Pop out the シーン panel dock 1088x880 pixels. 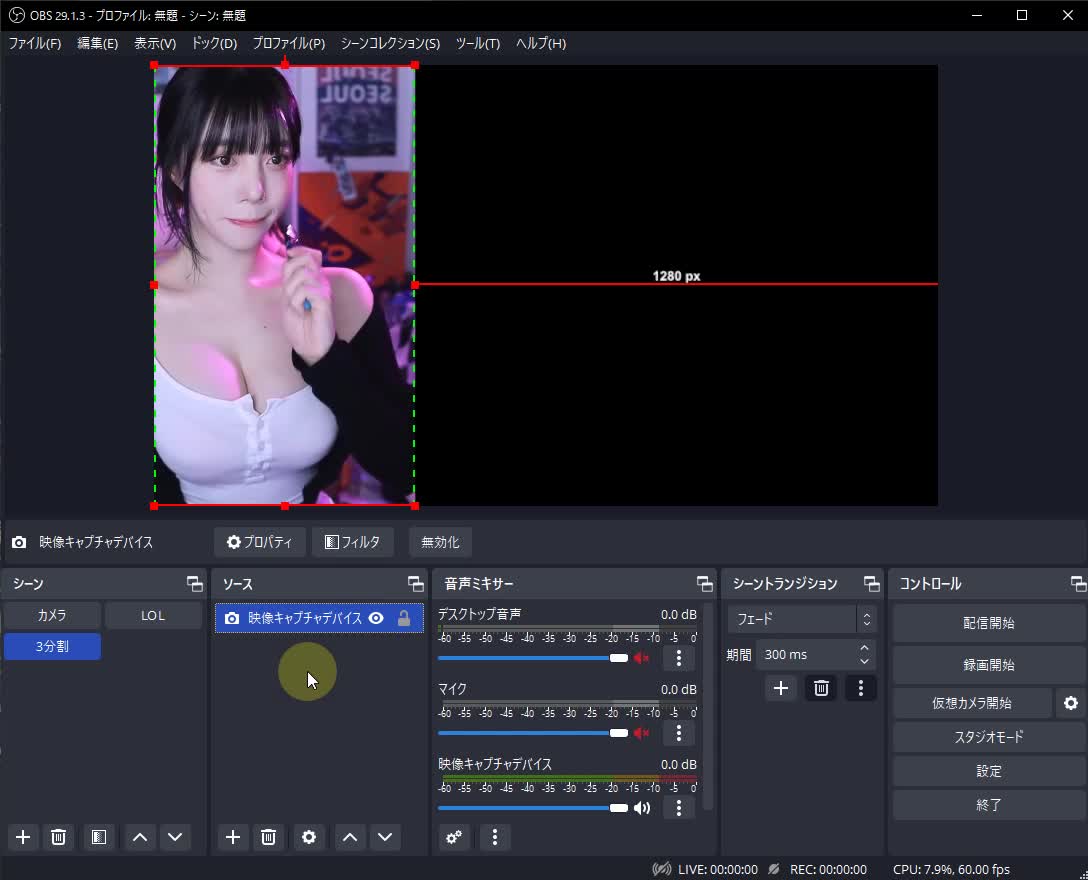click(192, 582)
